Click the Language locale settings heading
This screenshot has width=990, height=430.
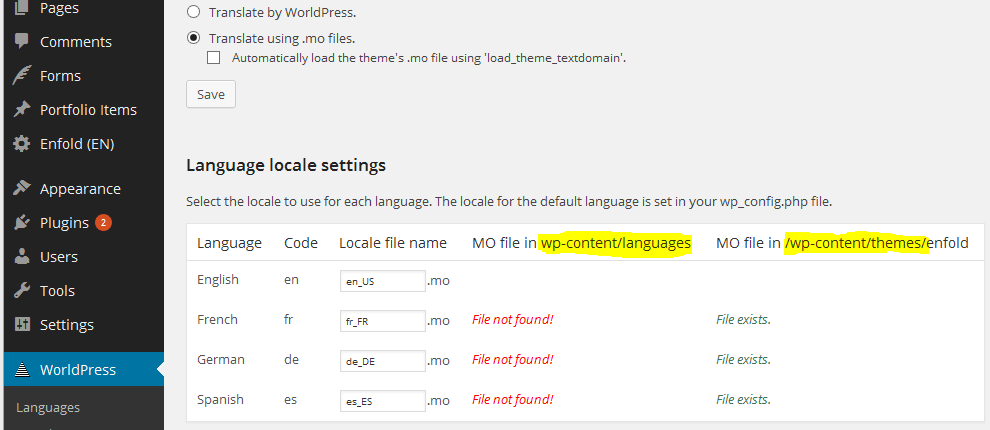click(286, 166)
